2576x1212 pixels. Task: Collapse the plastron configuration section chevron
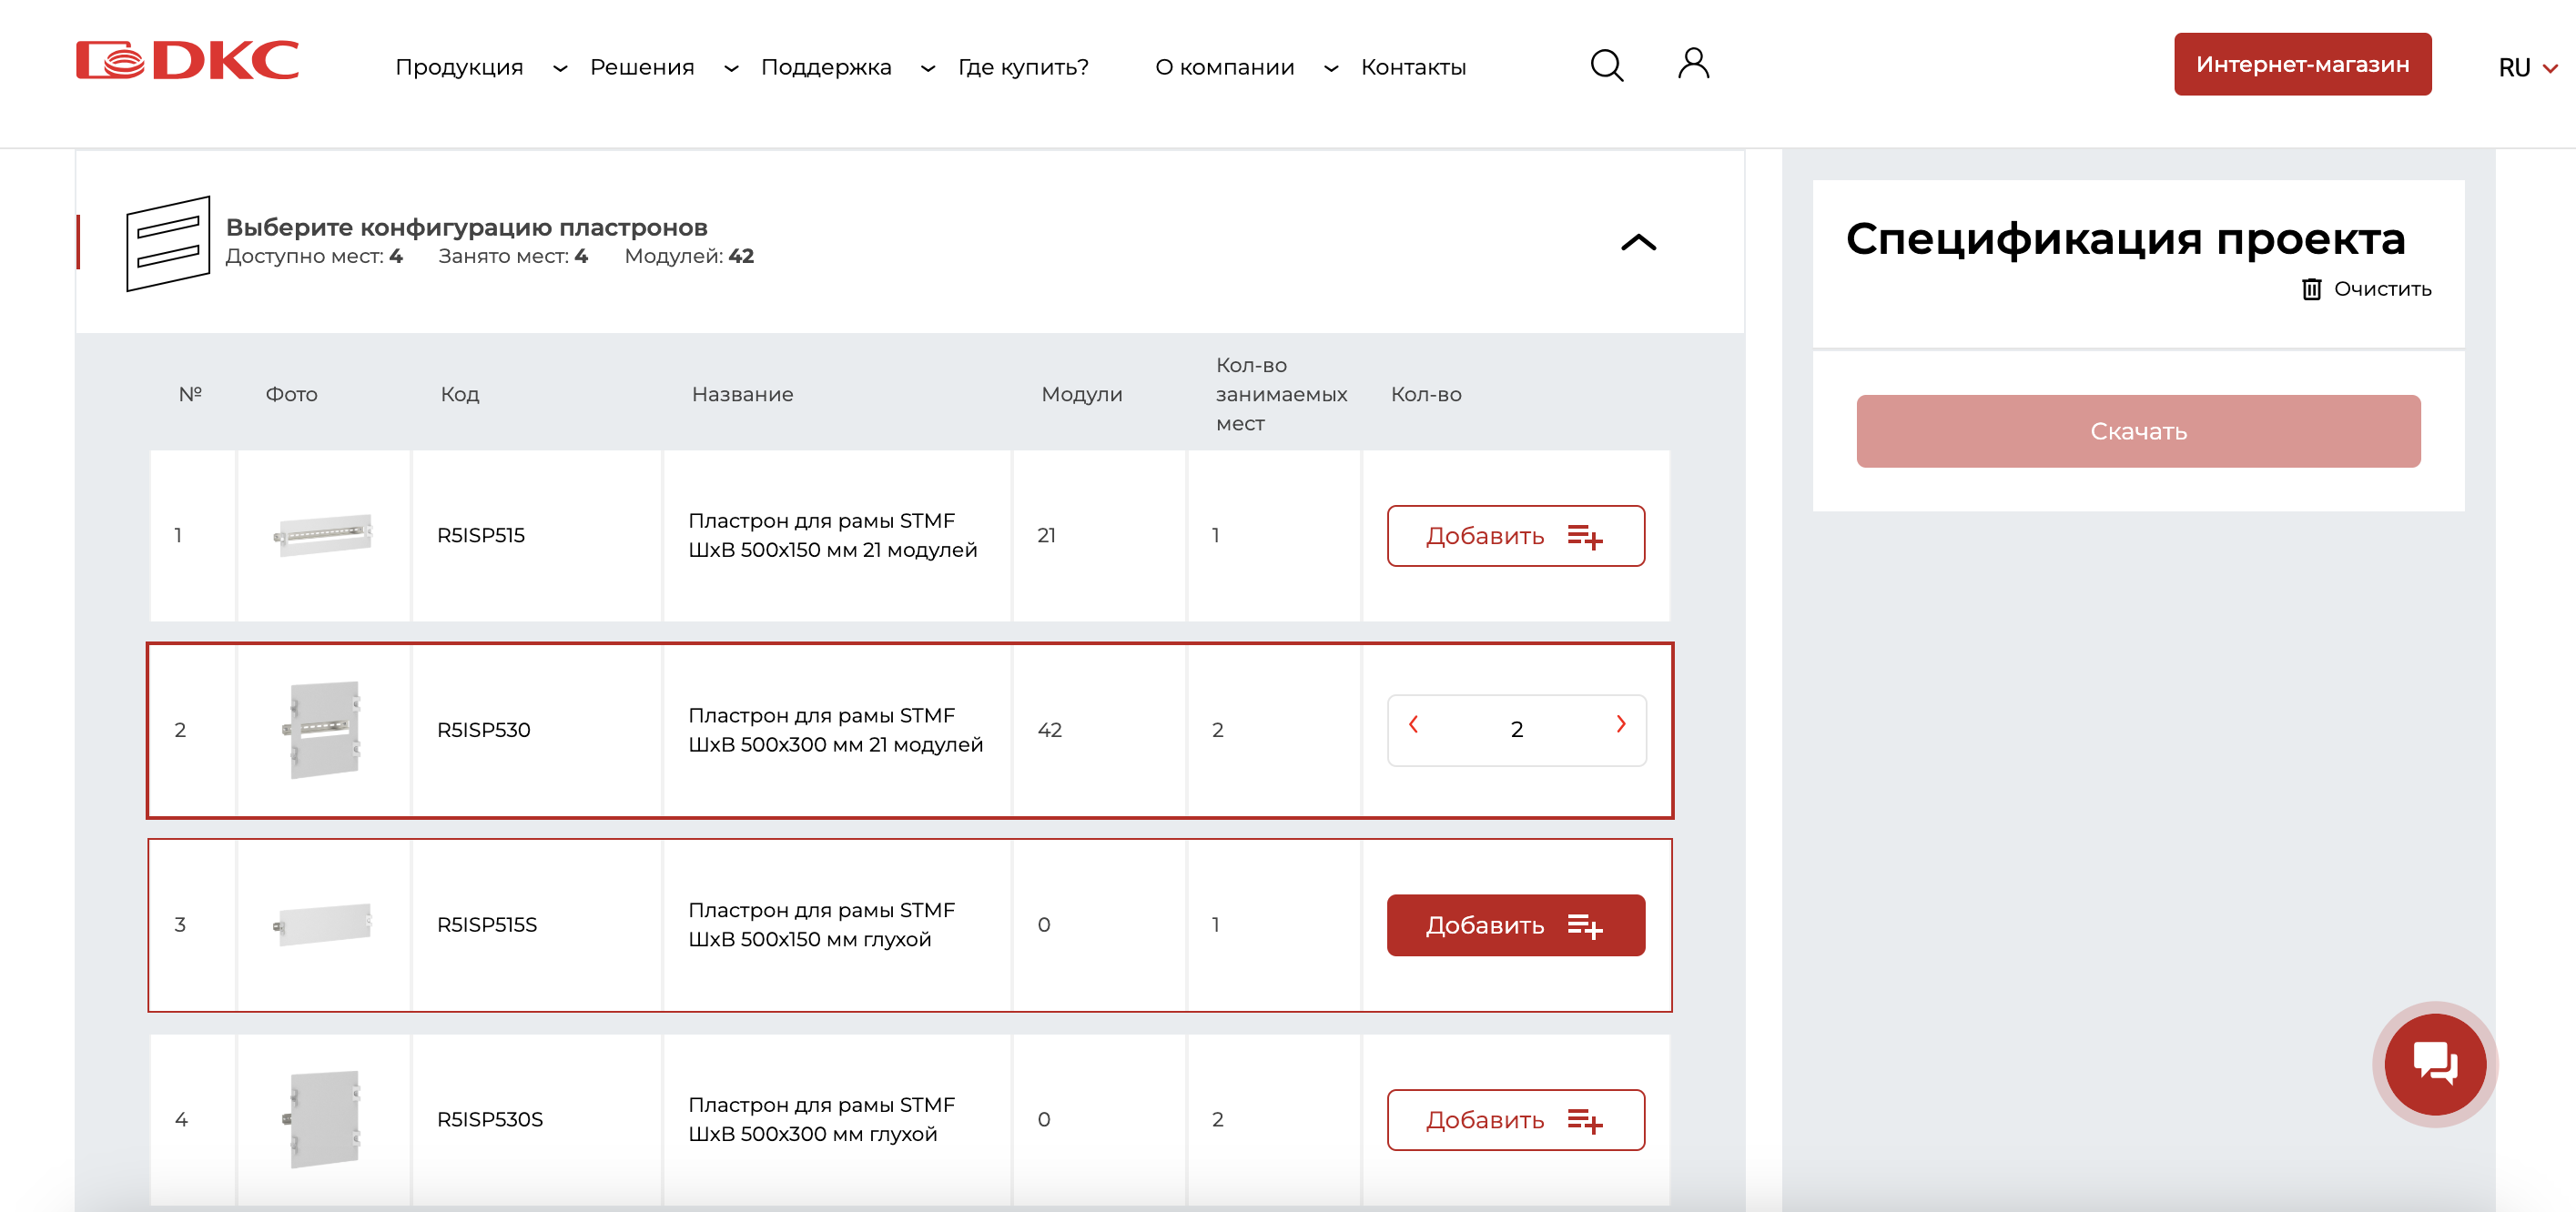pyautogui.click(x=1638, y=242)
